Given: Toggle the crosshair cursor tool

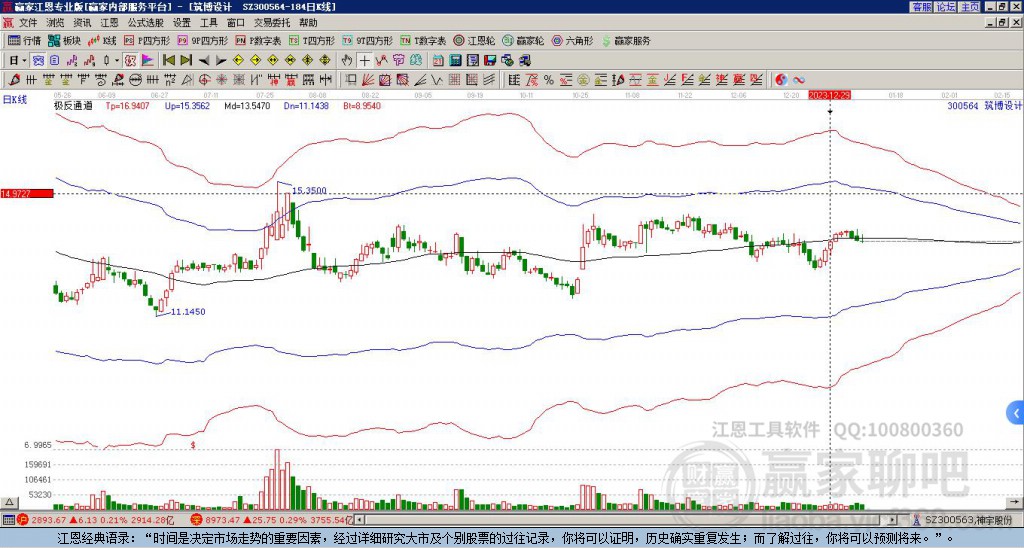Looking at the screenshot, I should [364, 61].
